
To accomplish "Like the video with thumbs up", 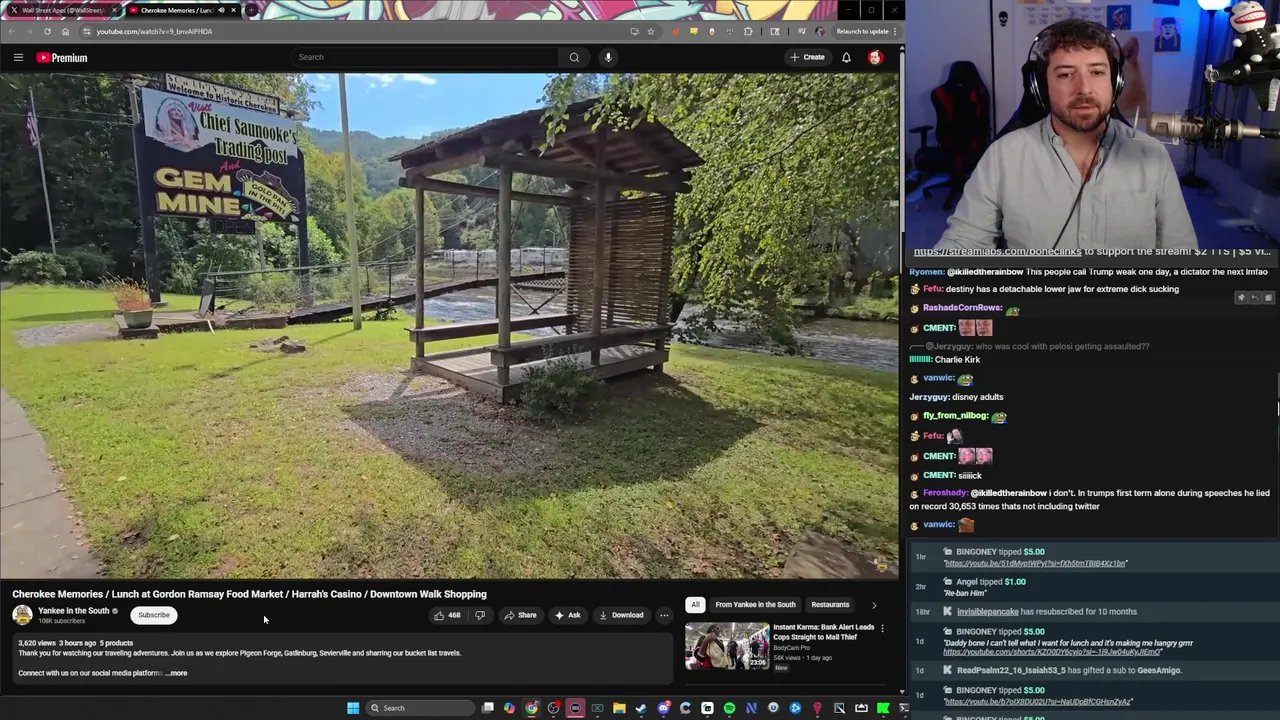I will [x=447, y=615].
